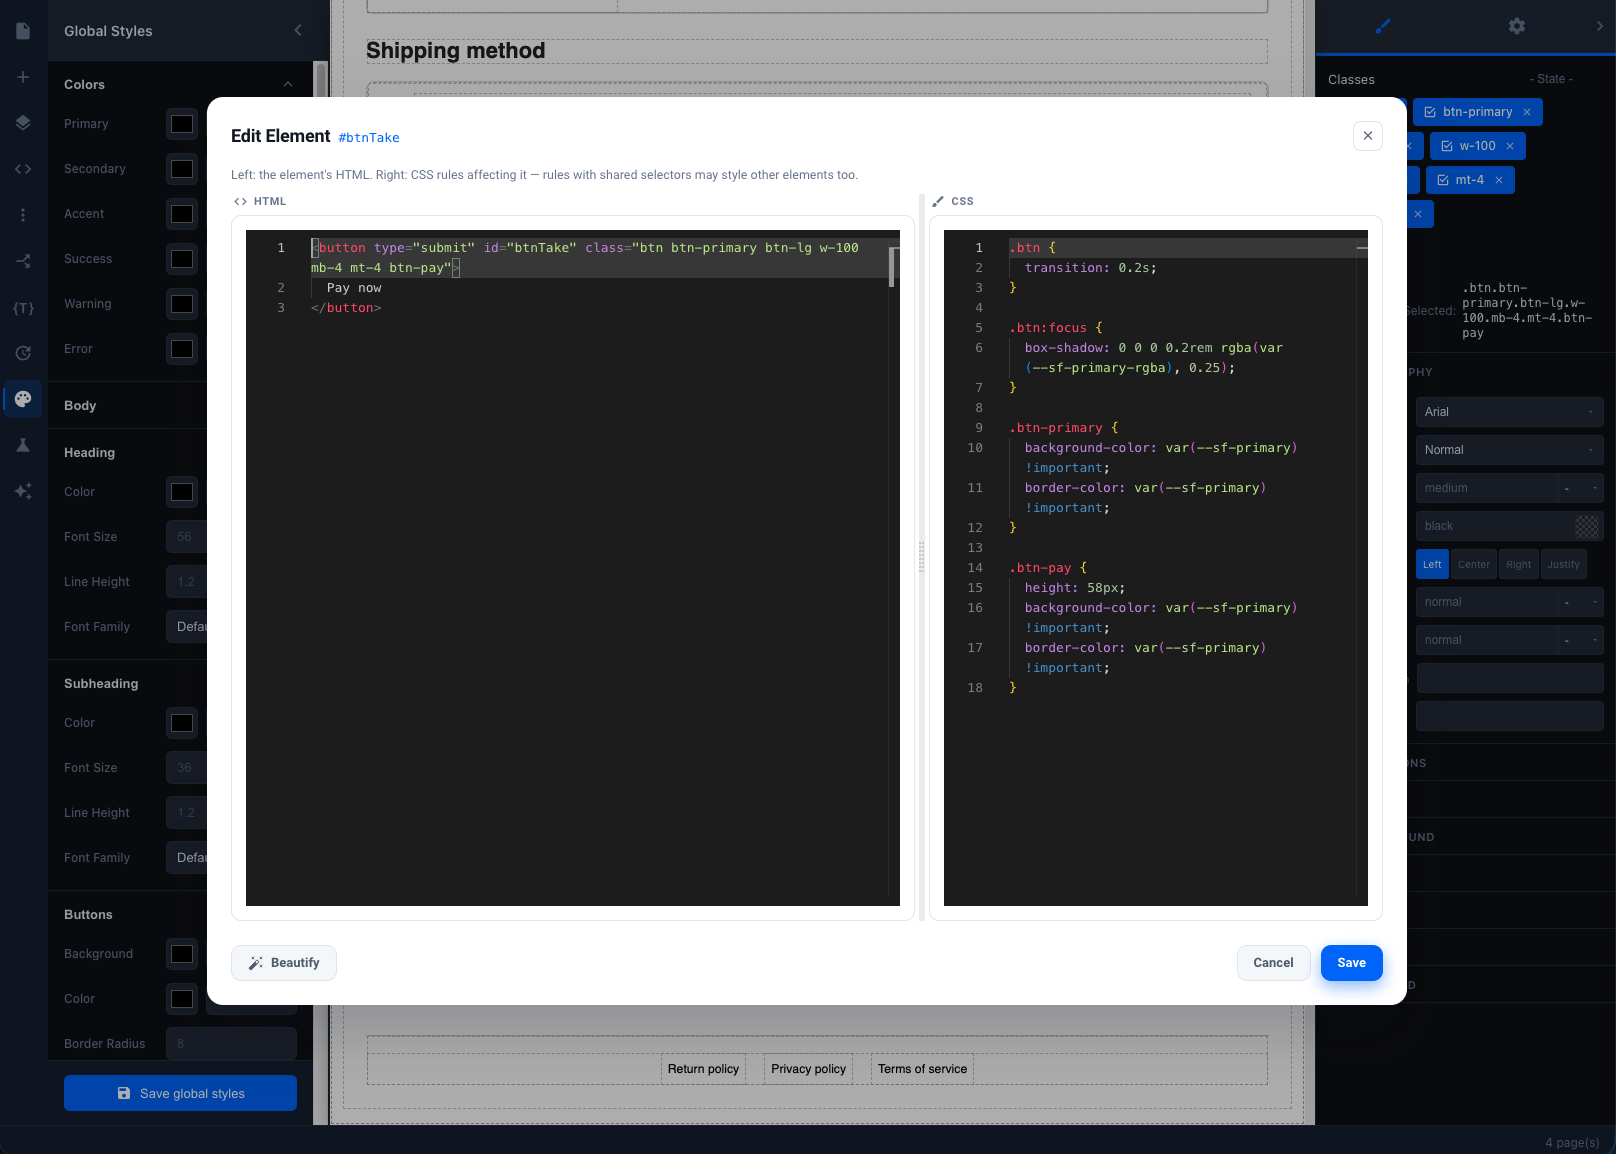1616x1154 pixels.
Task: Select Left text alignment
Action: [x=1432, y=564]
